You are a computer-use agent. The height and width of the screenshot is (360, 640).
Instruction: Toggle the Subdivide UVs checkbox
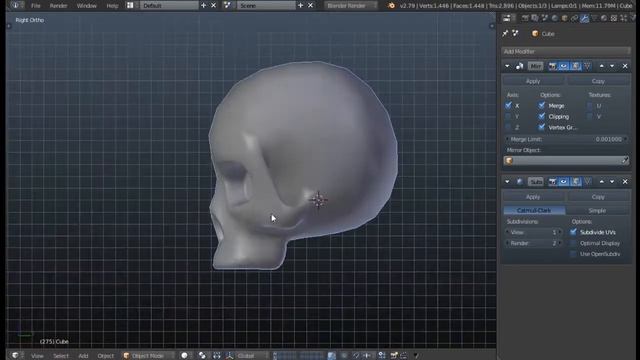point(573,232)
